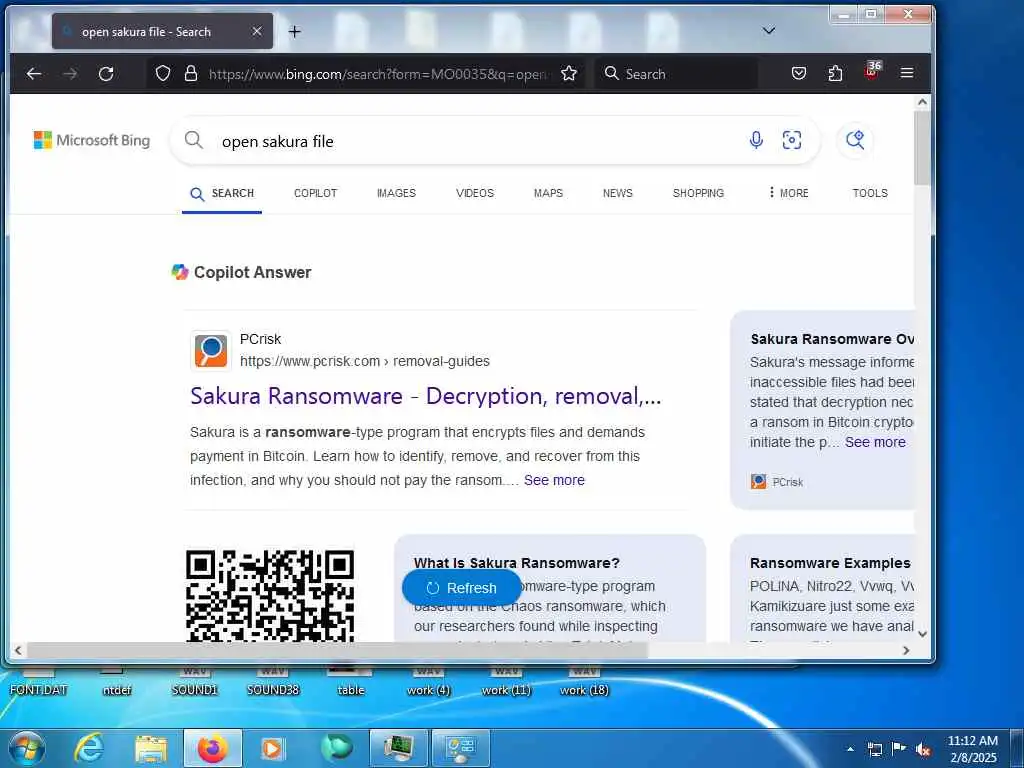Open Bing visual search camera icon

click(x=792, y=140)
